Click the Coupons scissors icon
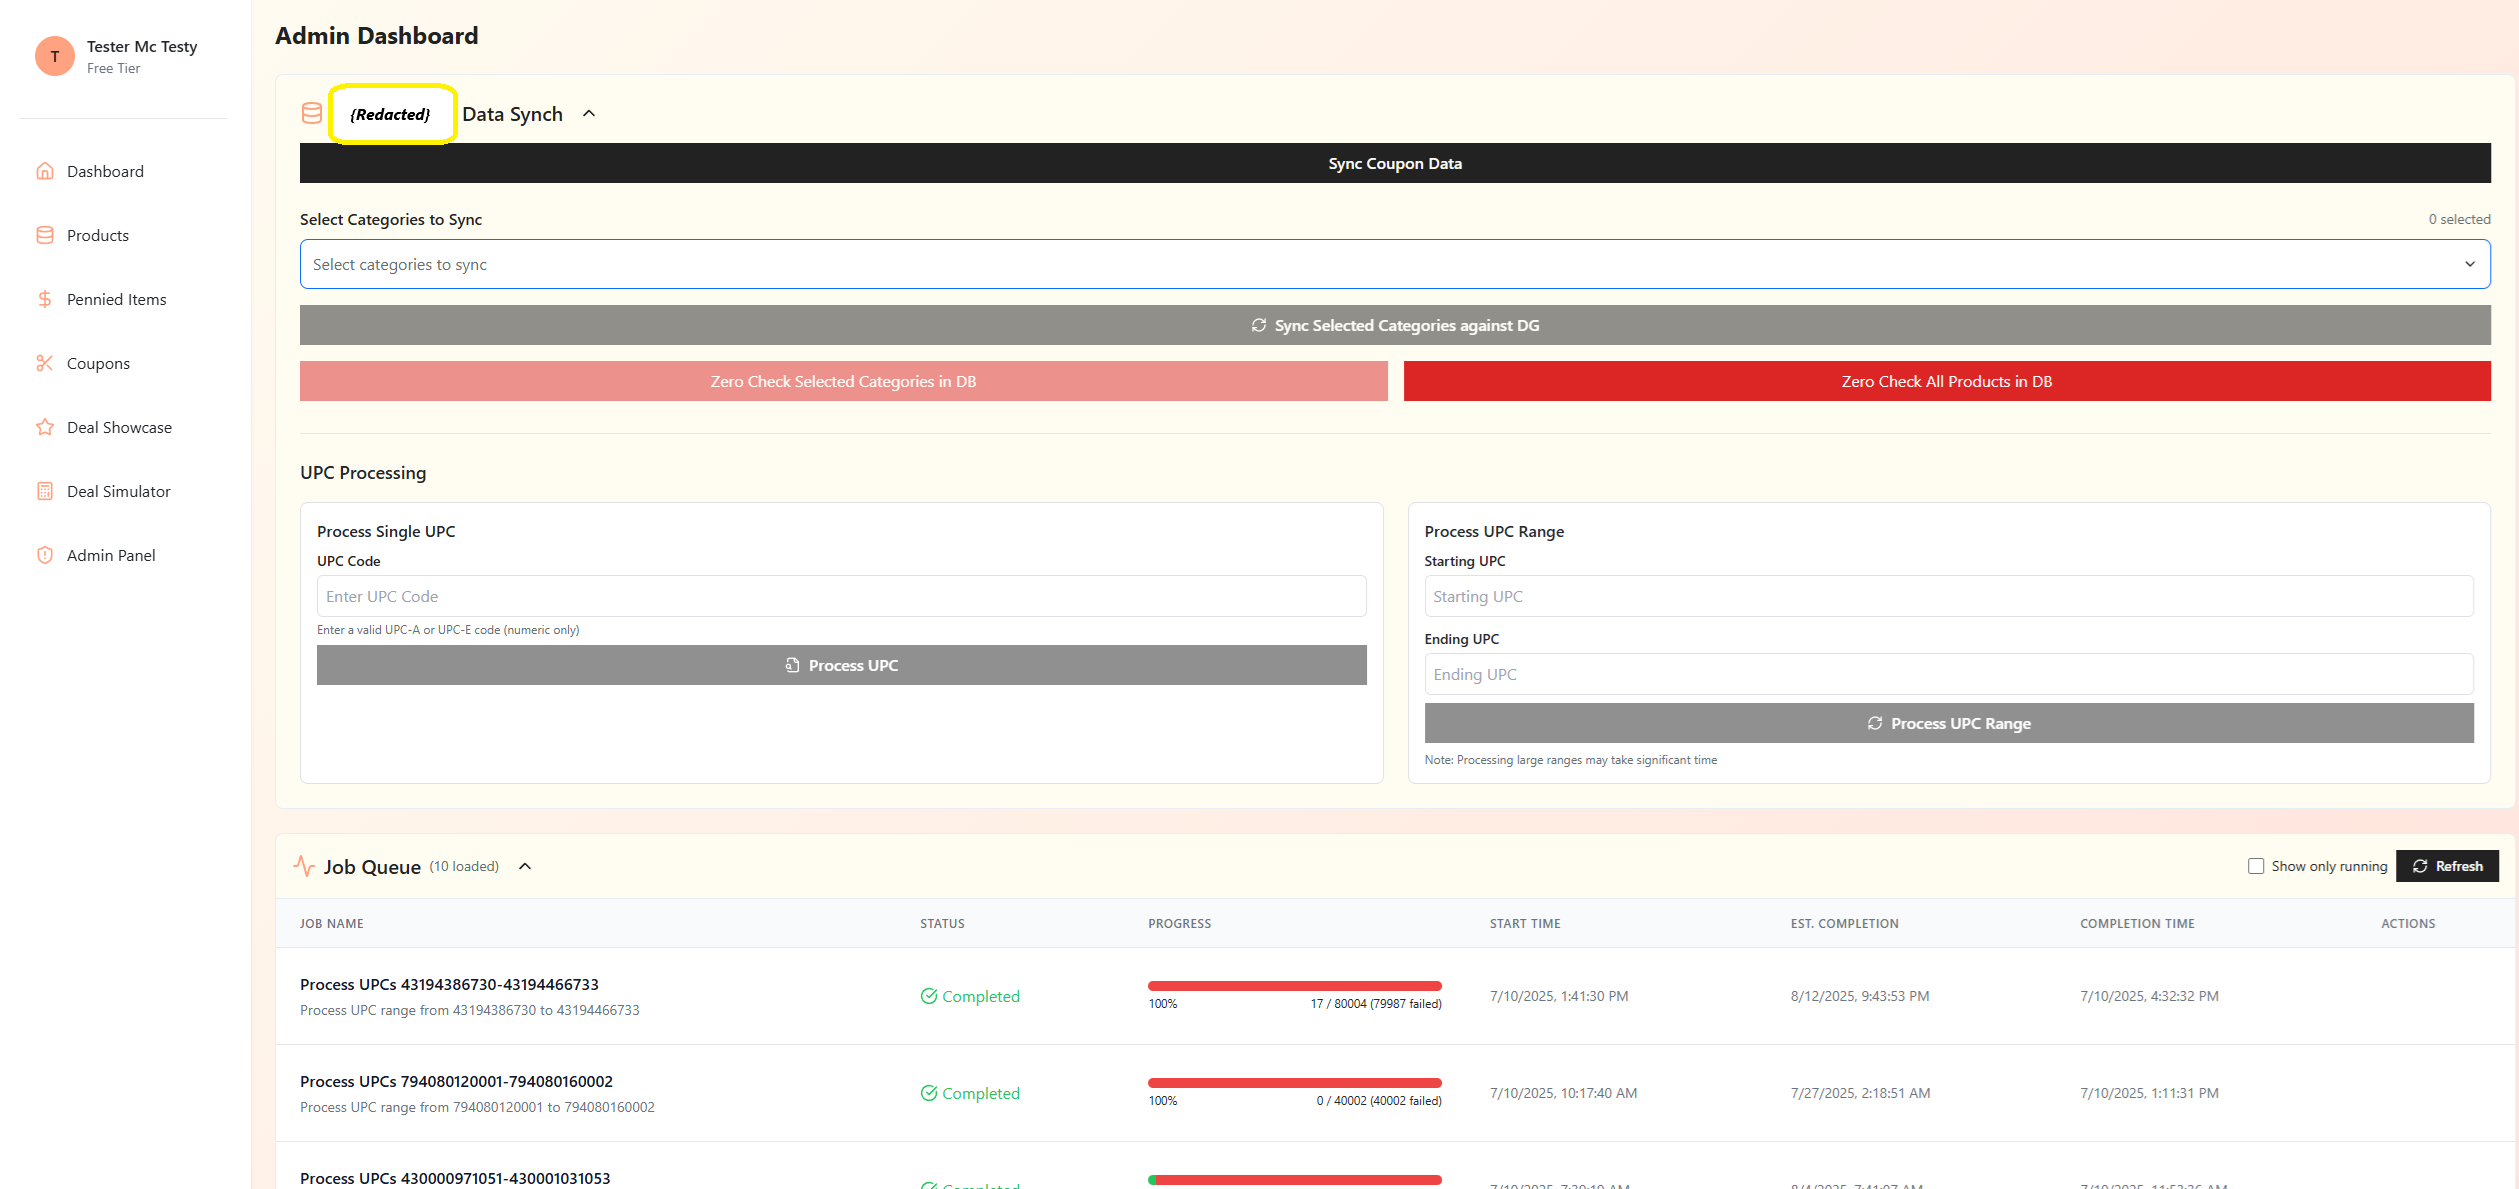 [45, 363]
